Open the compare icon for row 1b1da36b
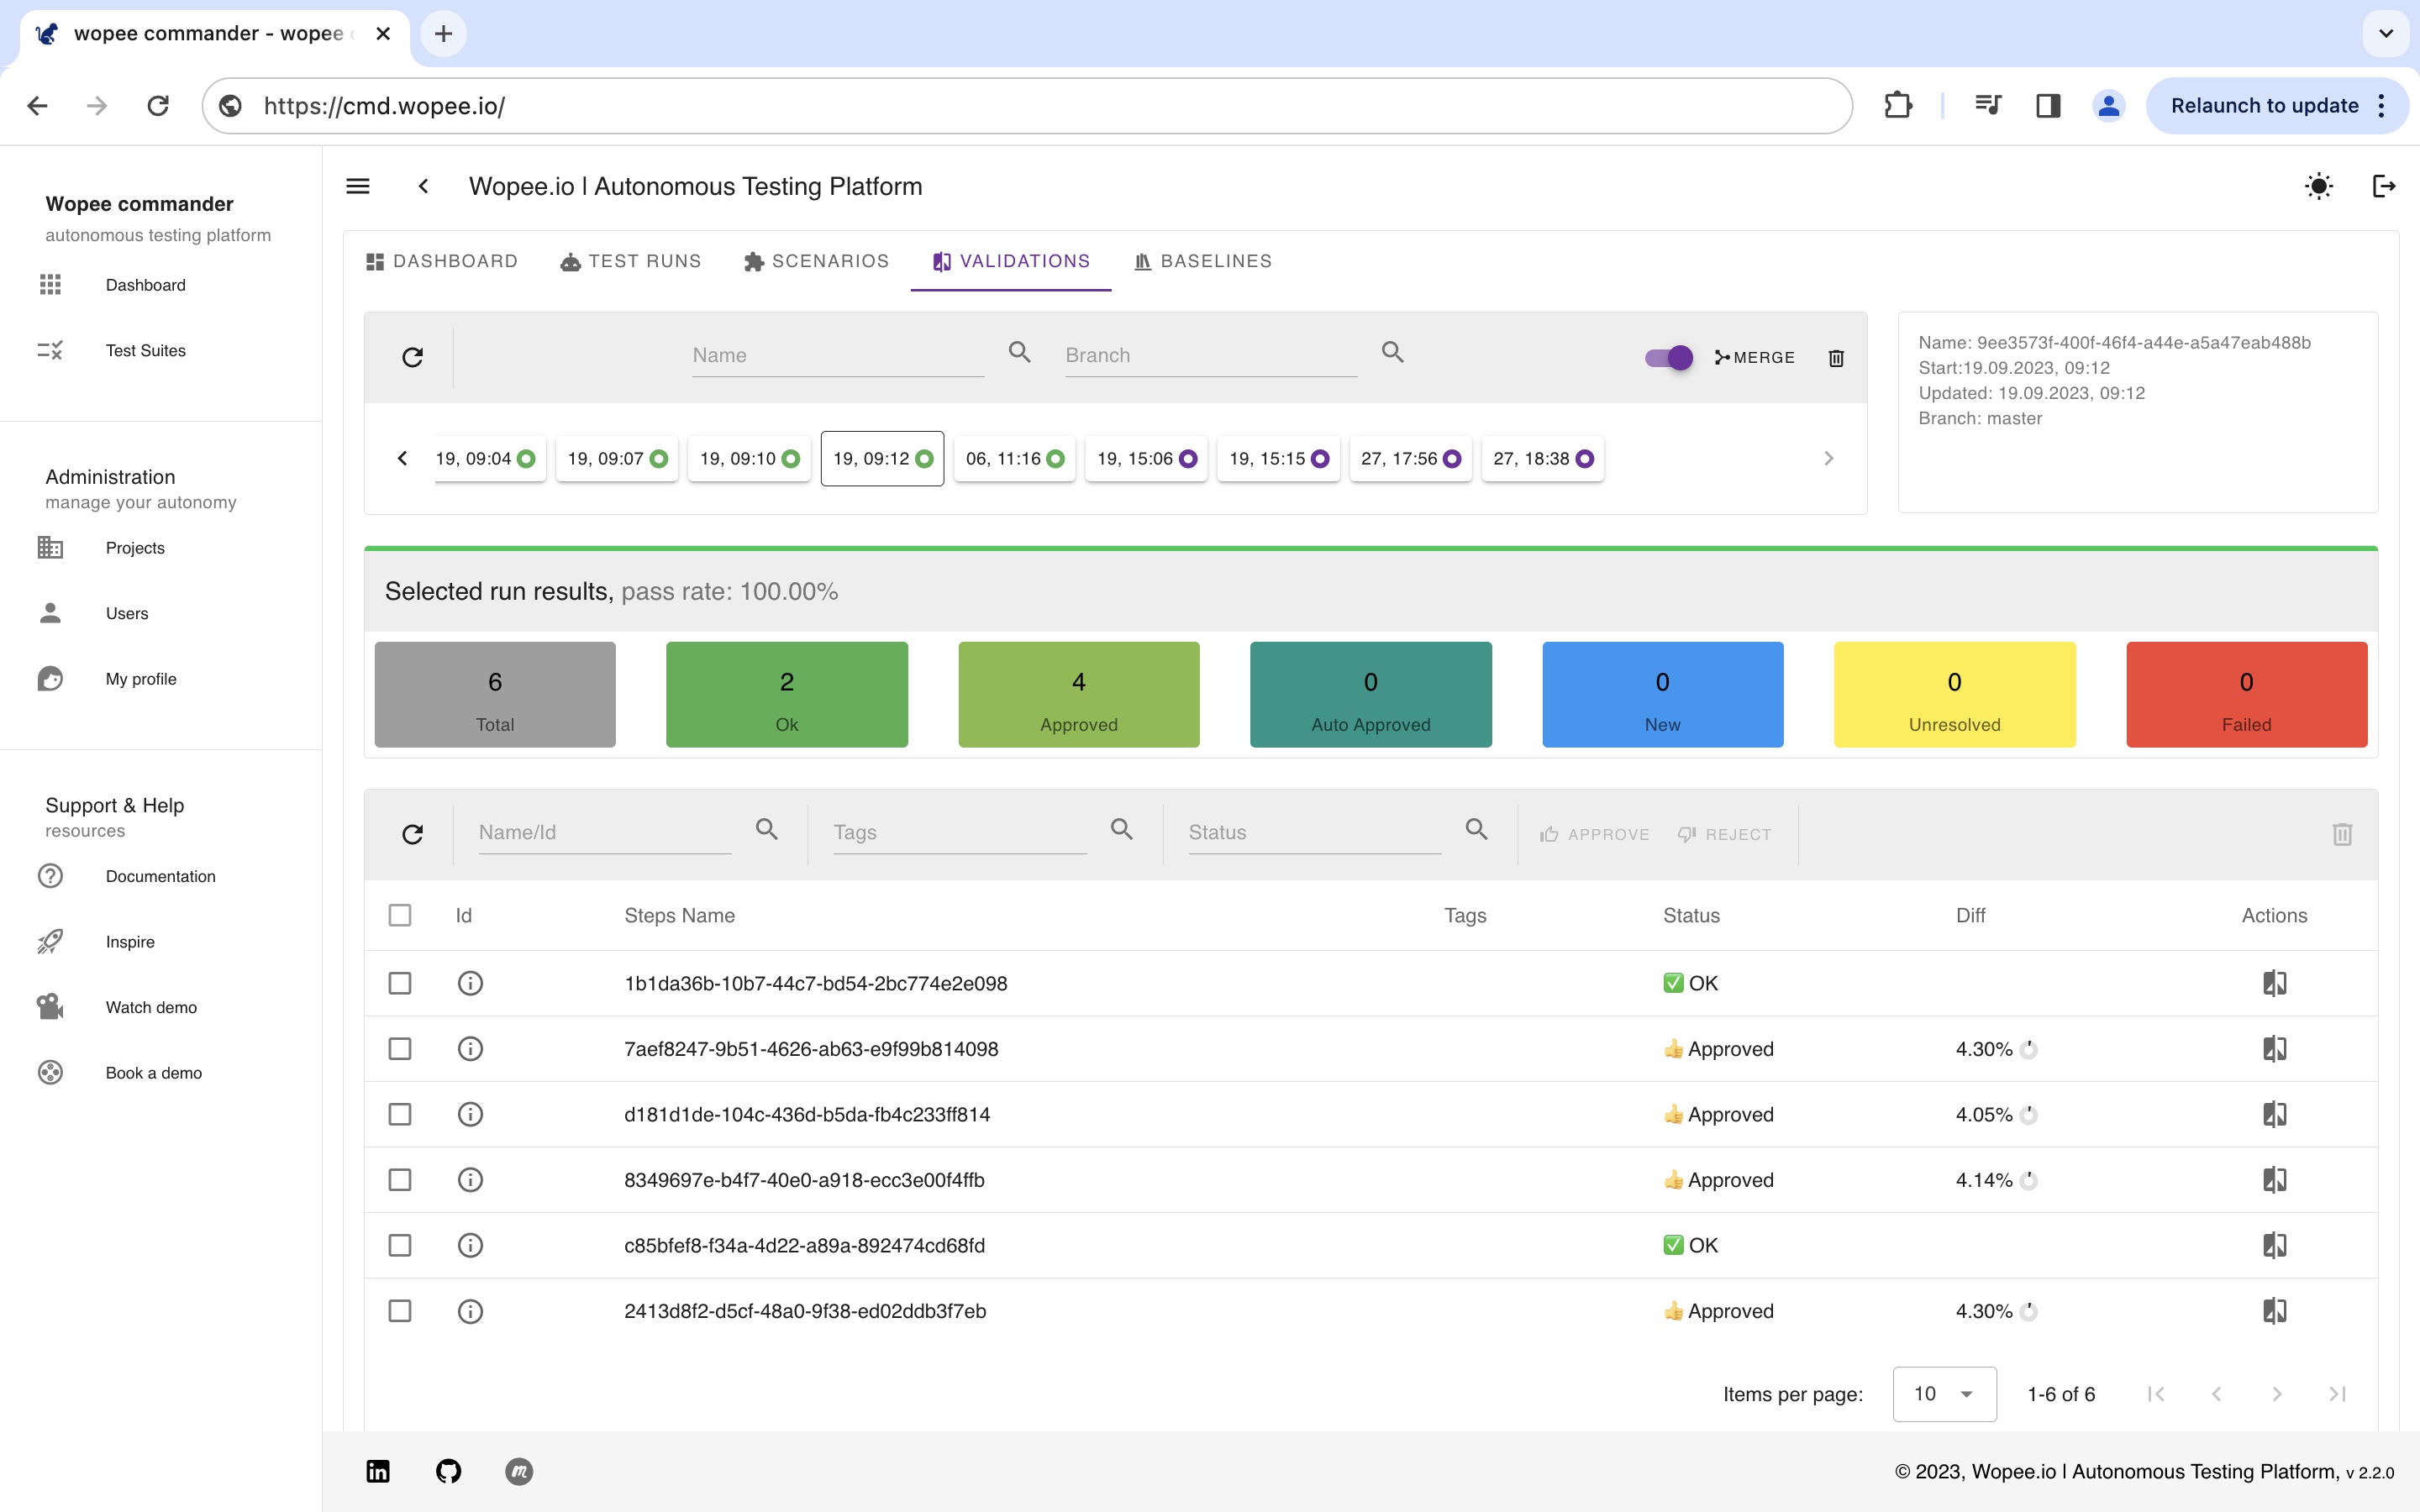This screenshot has width=2420, height=1512. pos(2274,983)
